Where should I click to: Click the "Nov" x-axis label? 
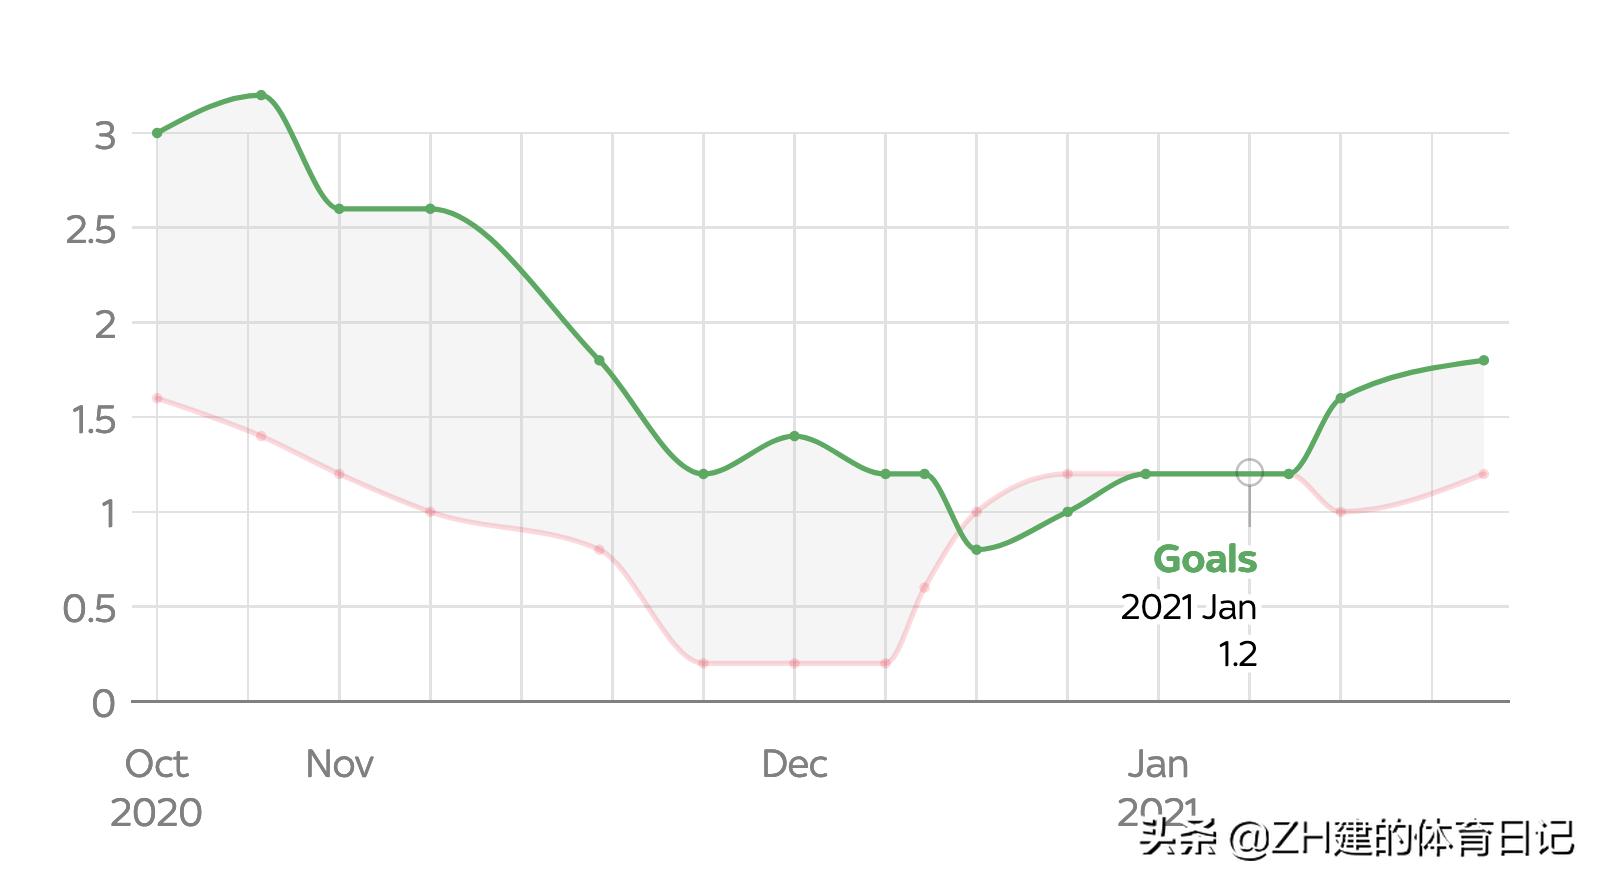339,764
